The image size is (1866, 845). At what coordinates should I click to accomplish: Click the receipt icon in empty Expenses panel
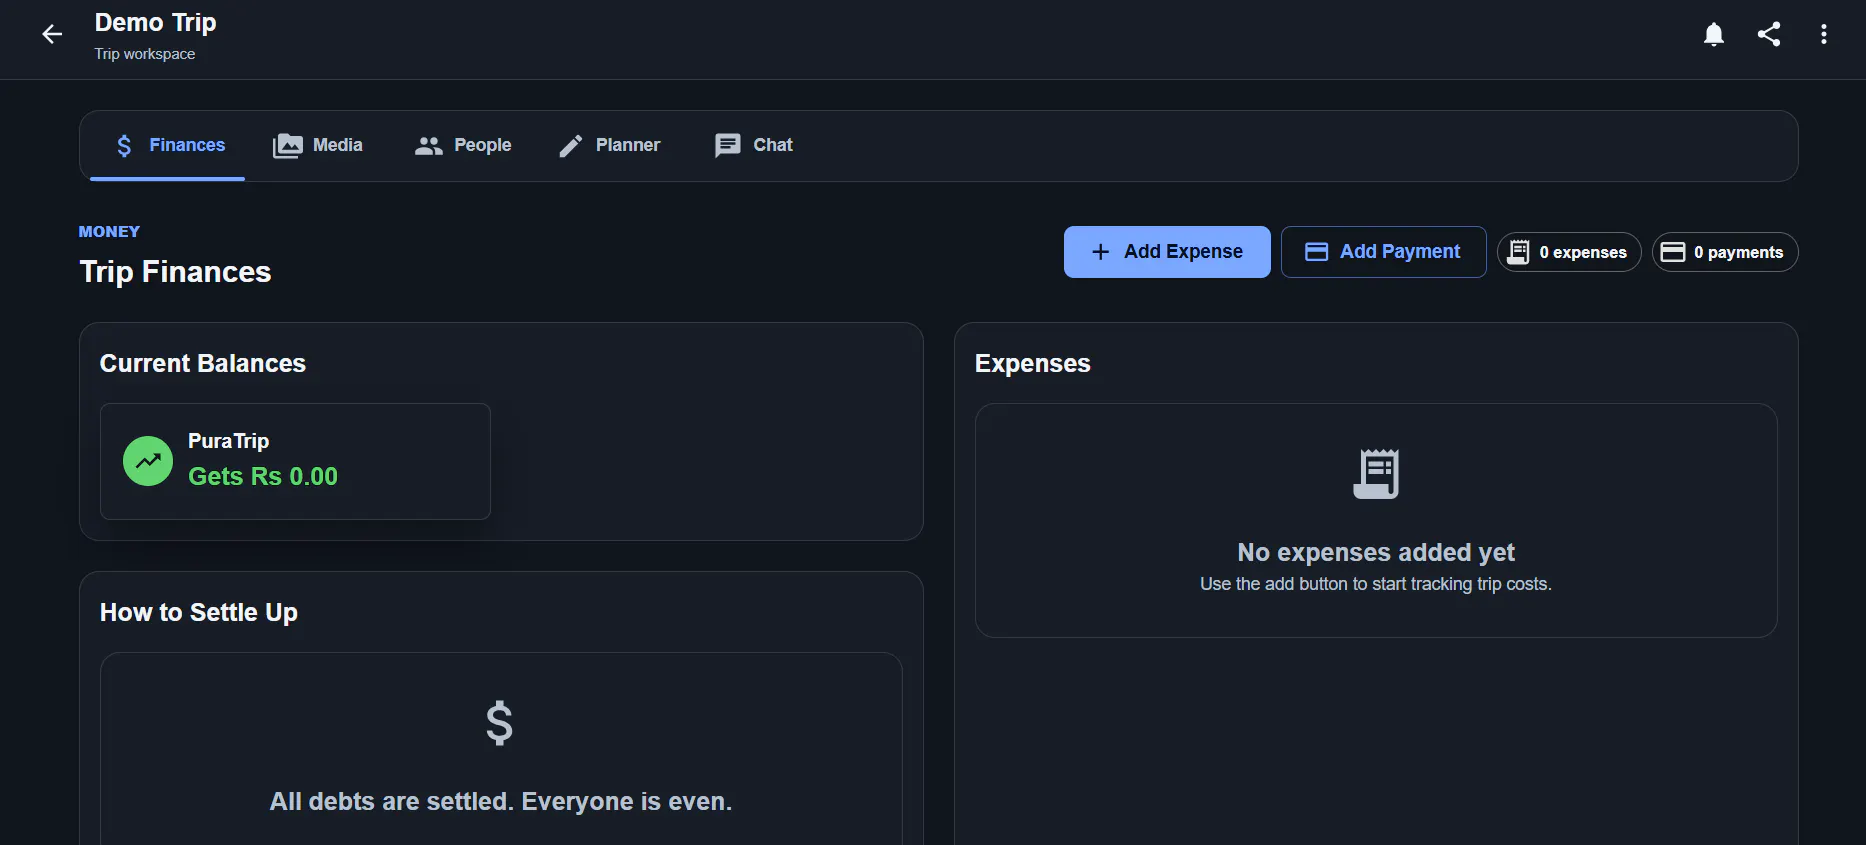tap(1376, 474)
